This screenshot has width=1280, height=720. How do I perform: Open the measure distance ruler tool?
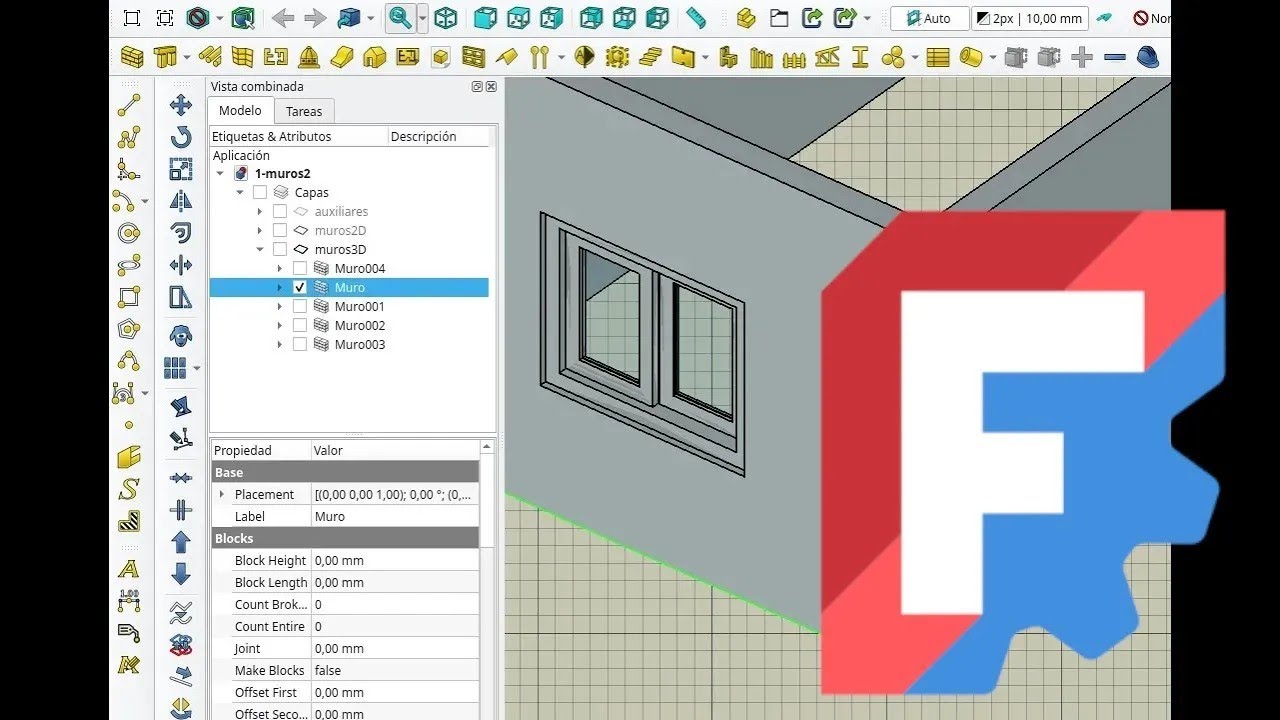(696, 18)
